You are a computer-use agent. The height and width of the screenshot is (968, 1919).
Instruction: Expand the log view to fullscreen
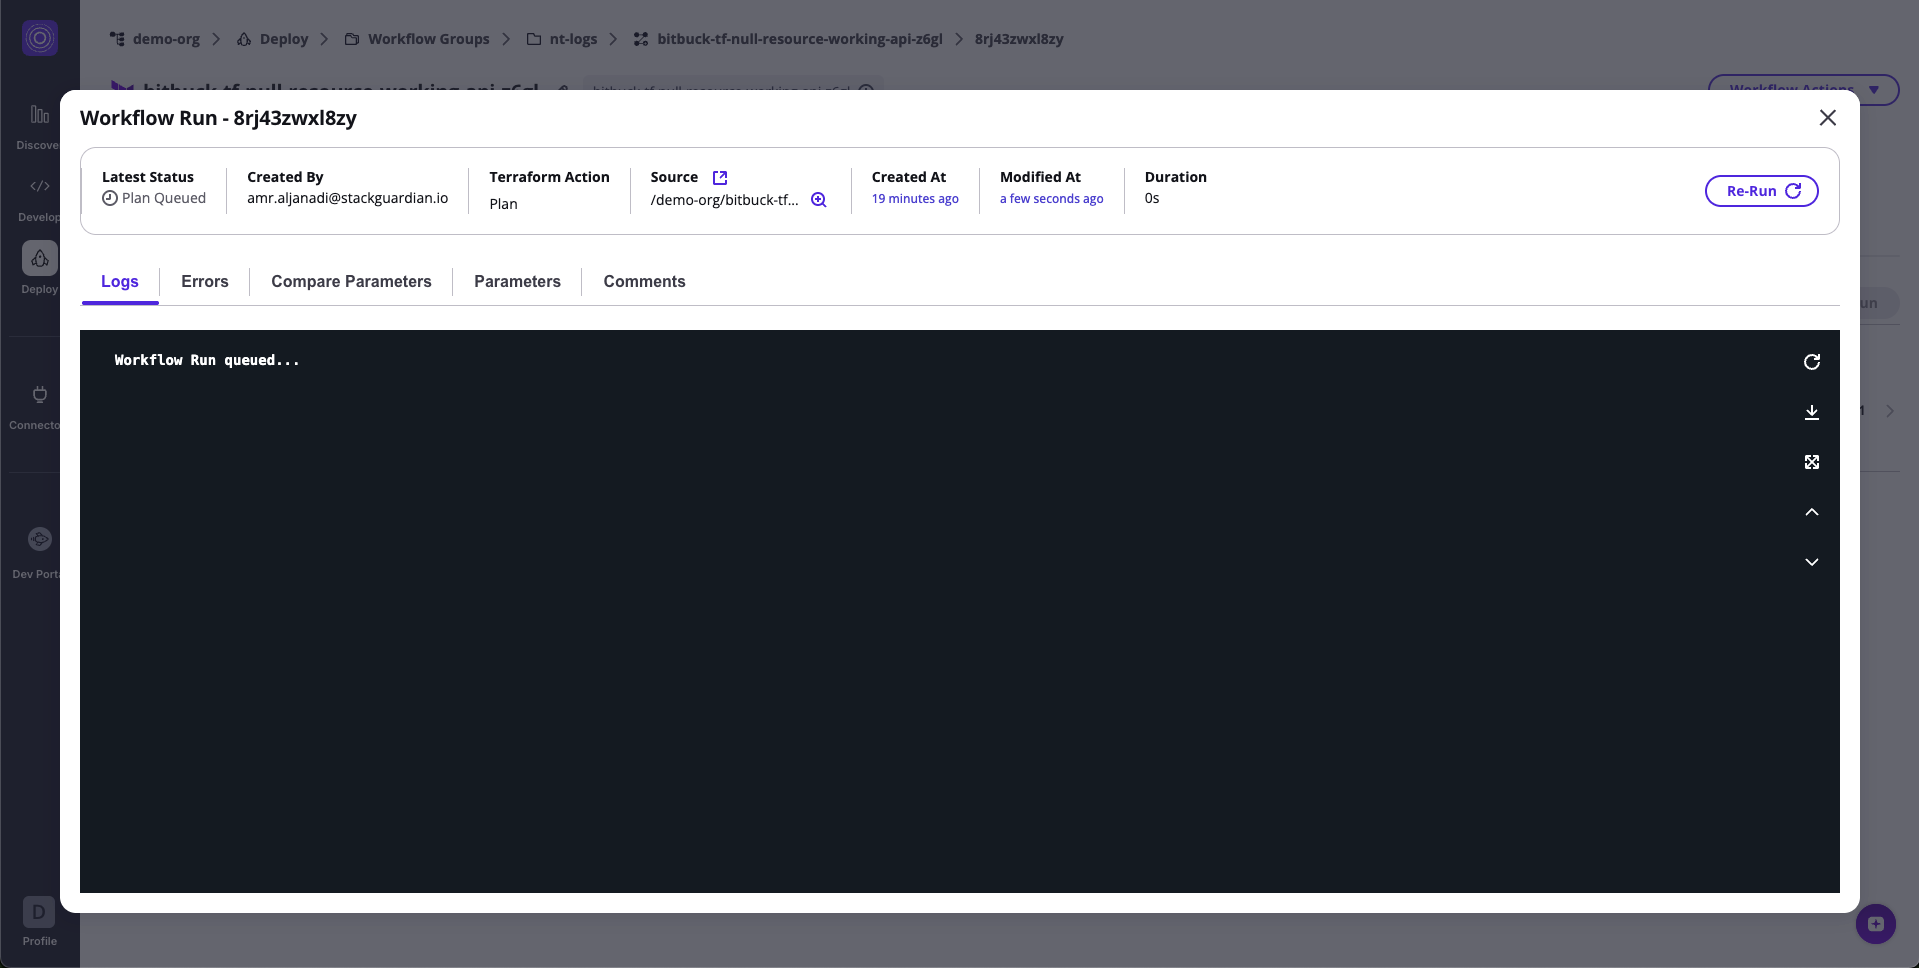(x=1812, y=462)
